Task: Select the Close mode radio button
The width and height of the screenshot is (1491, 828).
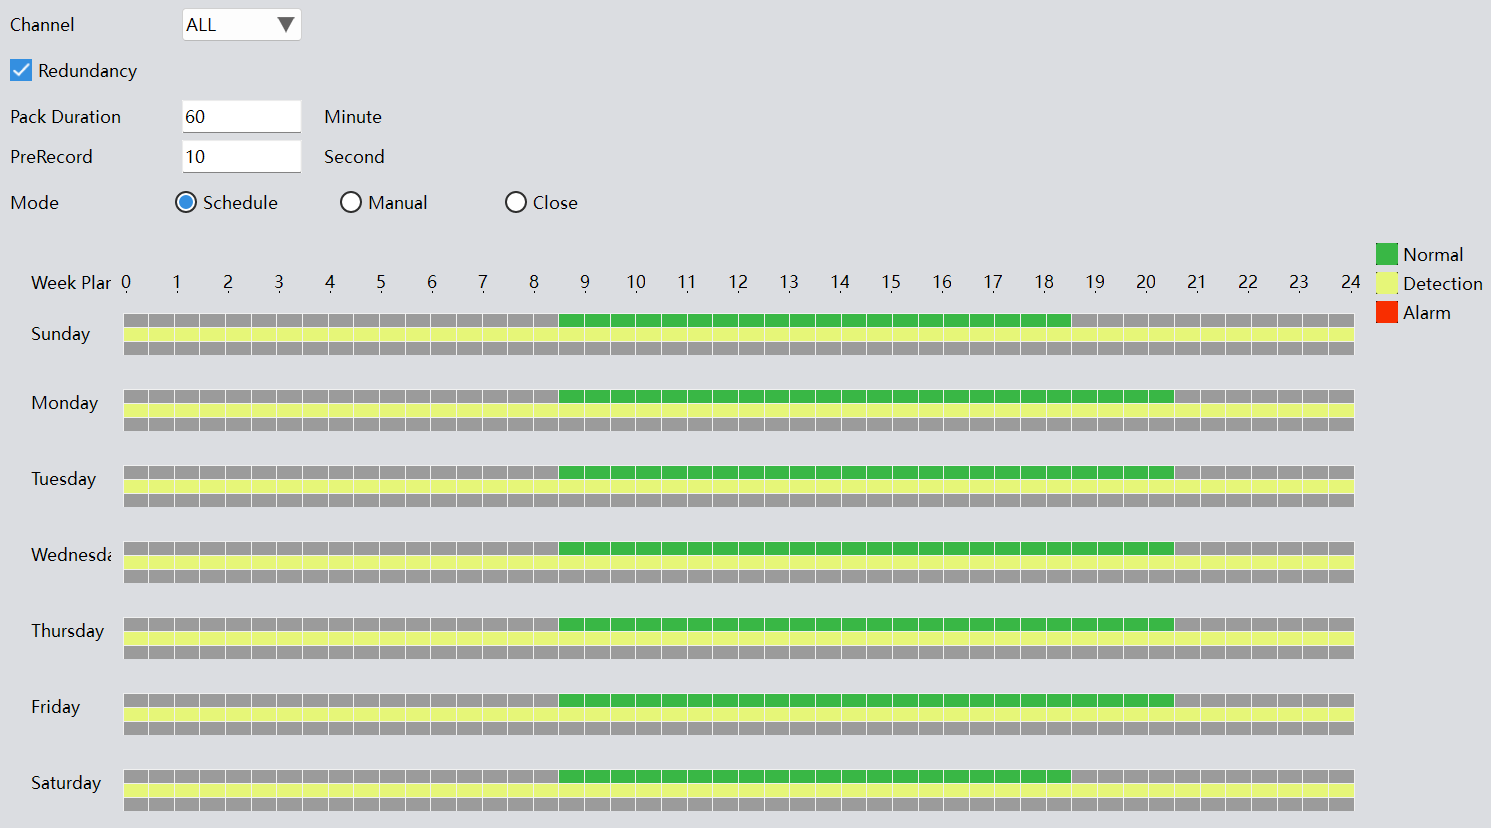Action: point(516,202)
